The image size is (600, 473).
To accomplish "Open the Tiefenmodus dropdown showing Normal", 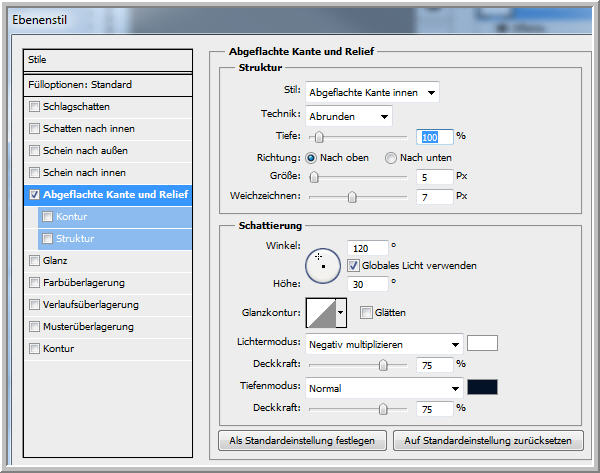I will coord(385,388).
